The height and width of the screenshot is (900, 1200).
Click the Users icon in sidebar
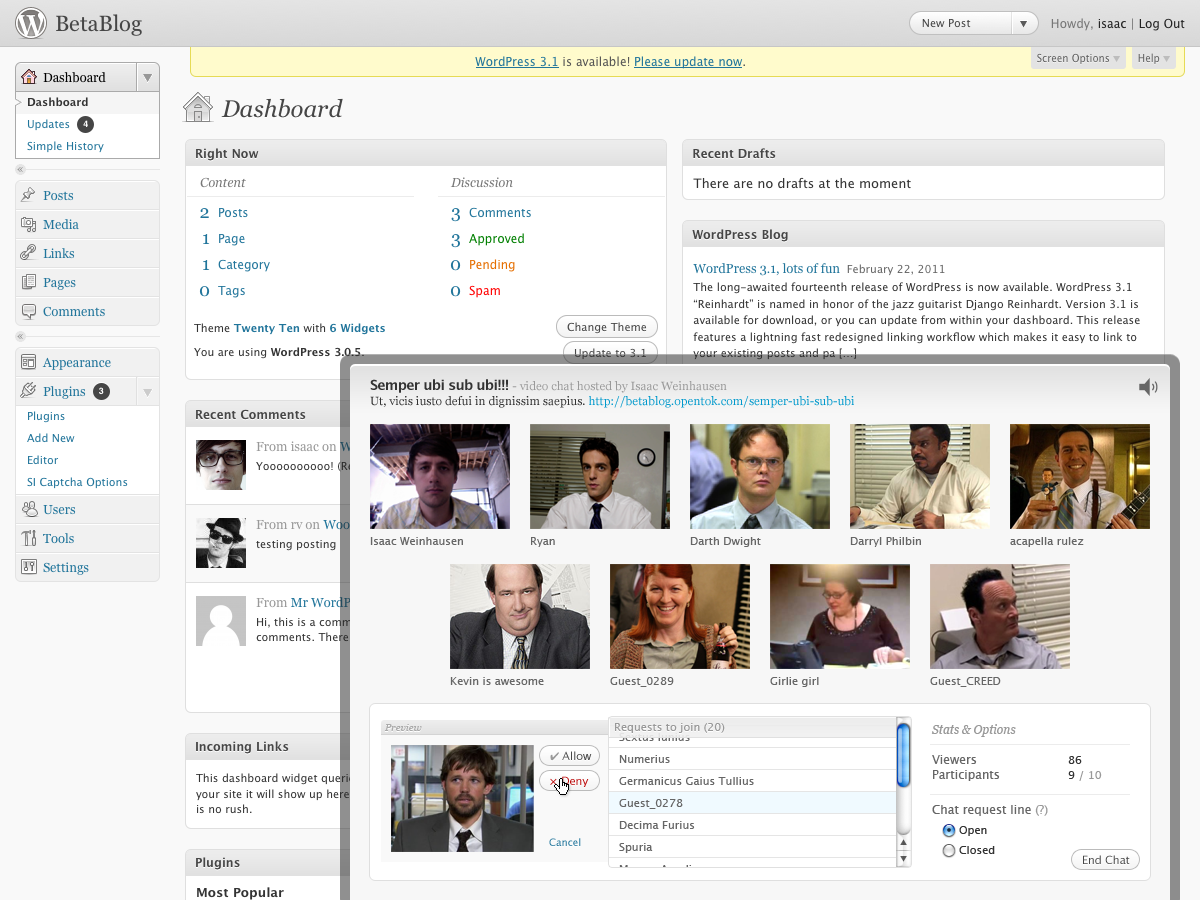click(x=29, y=509)
